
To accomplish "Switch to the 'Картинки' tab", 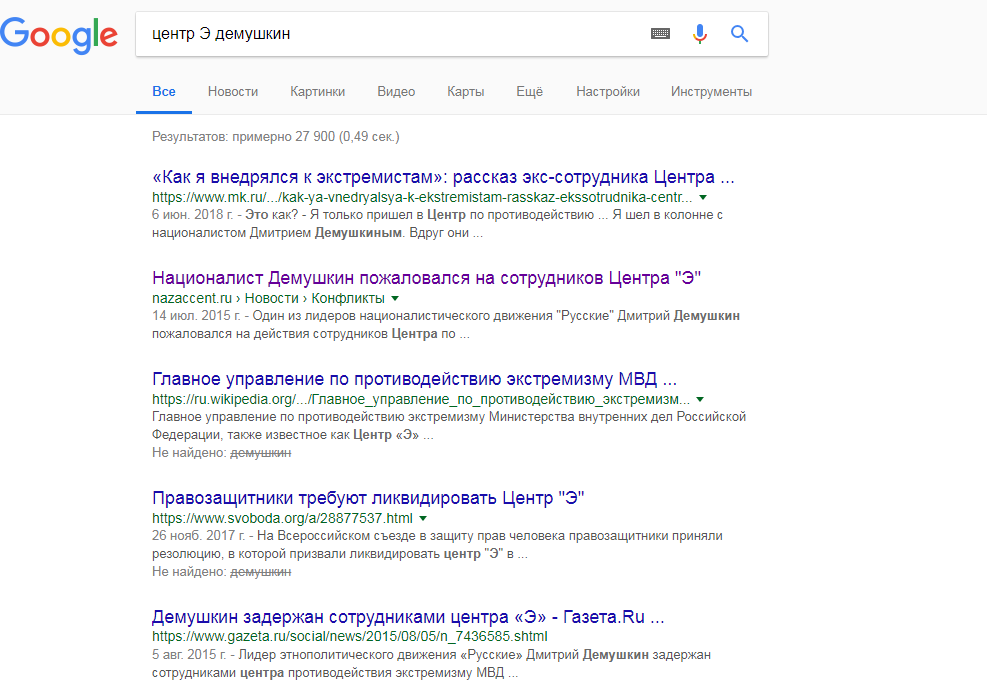I will pos(317,91).
